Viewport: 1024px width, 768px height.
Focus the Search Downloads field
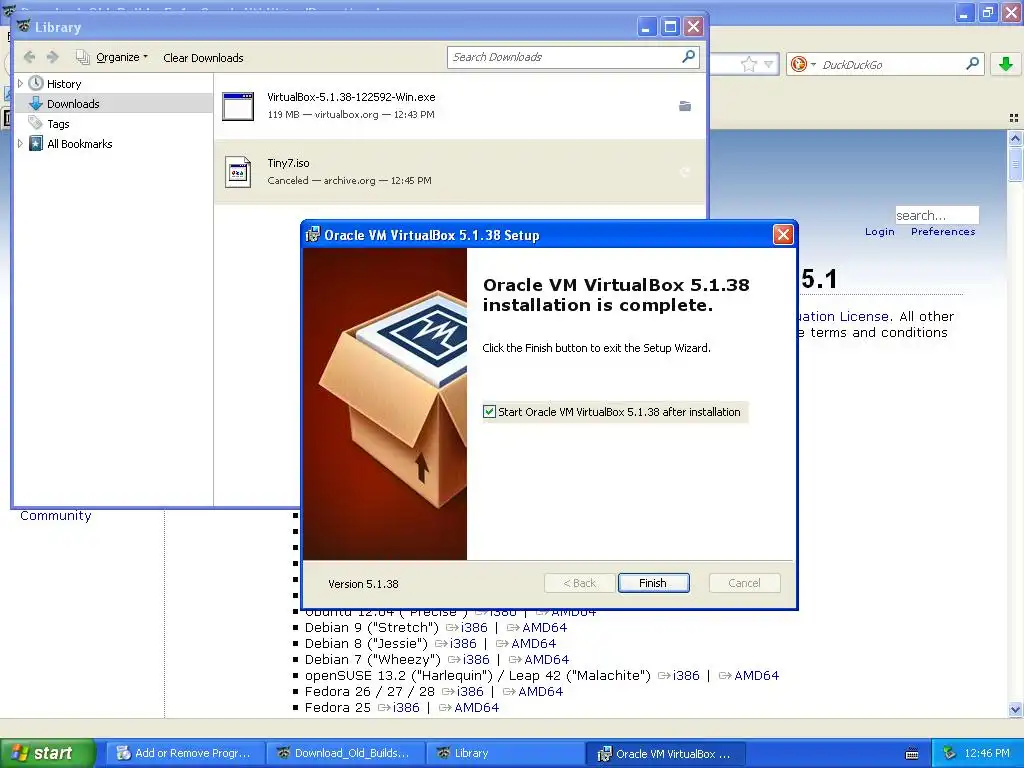click(x=565, y=57)
